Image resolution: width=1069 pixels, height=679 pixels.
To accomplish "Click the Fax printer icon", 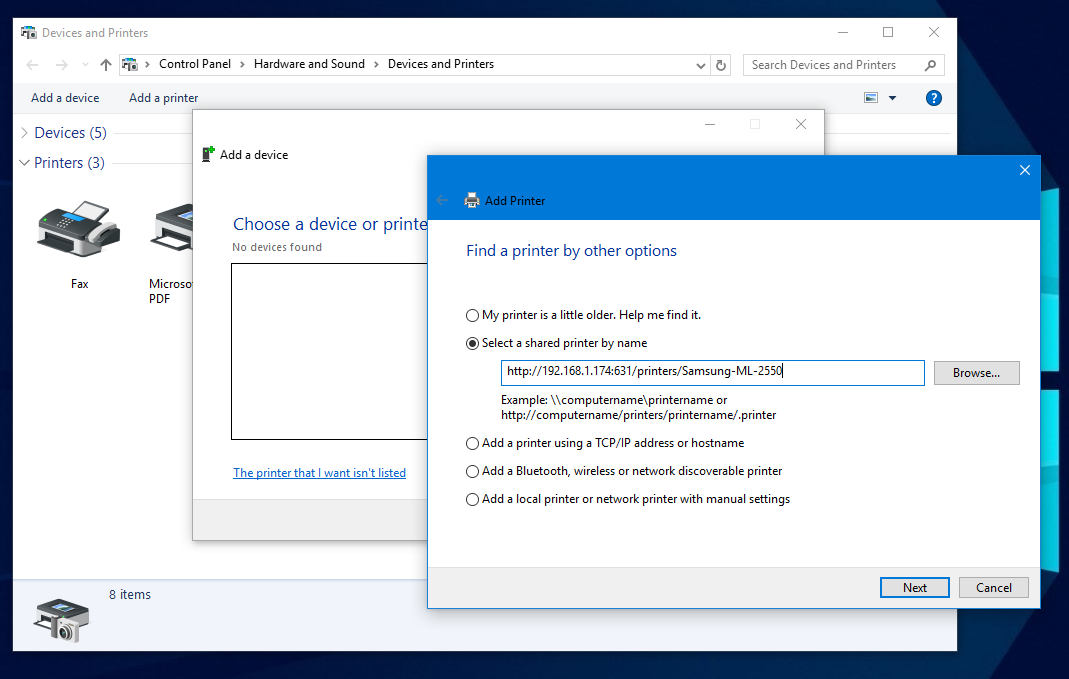I will point(79,228).
